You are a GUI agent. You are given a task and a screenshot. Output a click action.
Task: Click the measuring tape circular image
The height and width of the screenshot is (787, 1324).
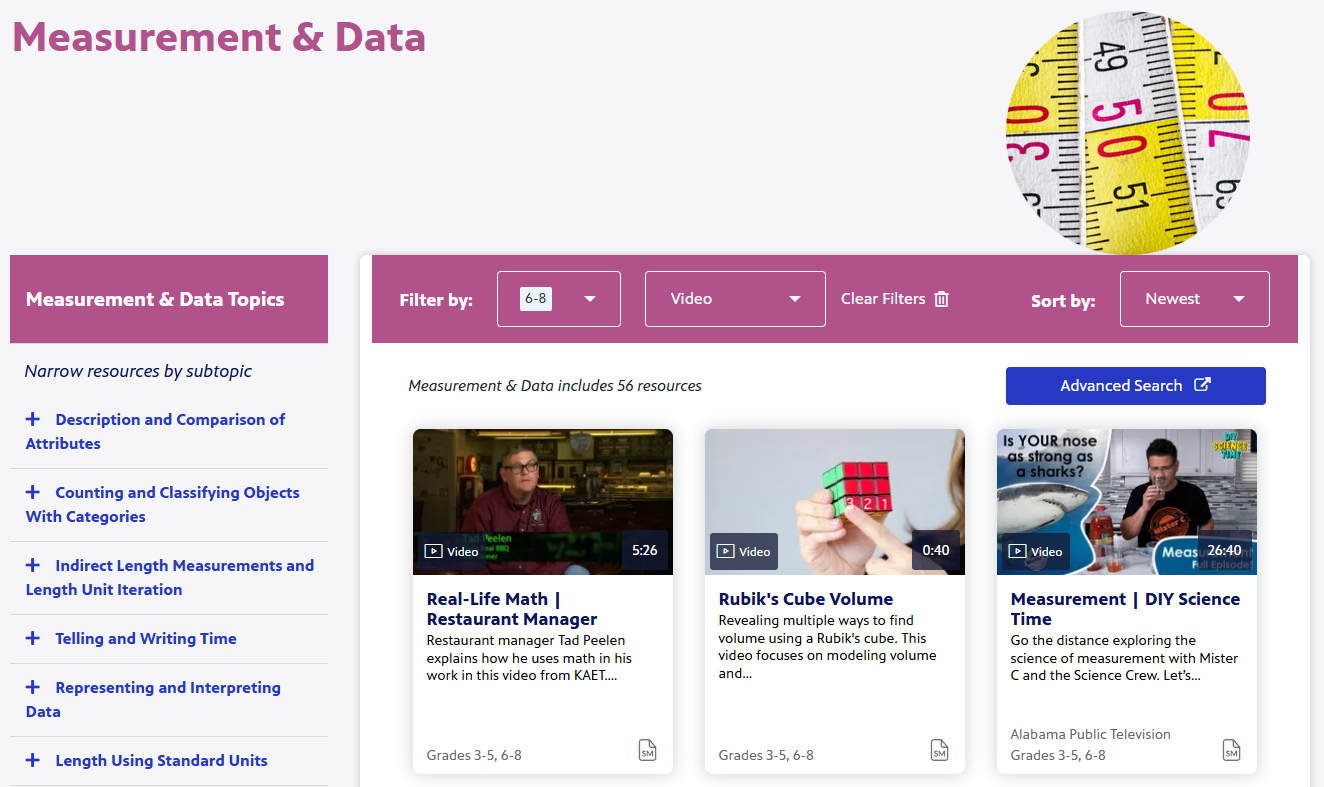tap(1128, 132)
